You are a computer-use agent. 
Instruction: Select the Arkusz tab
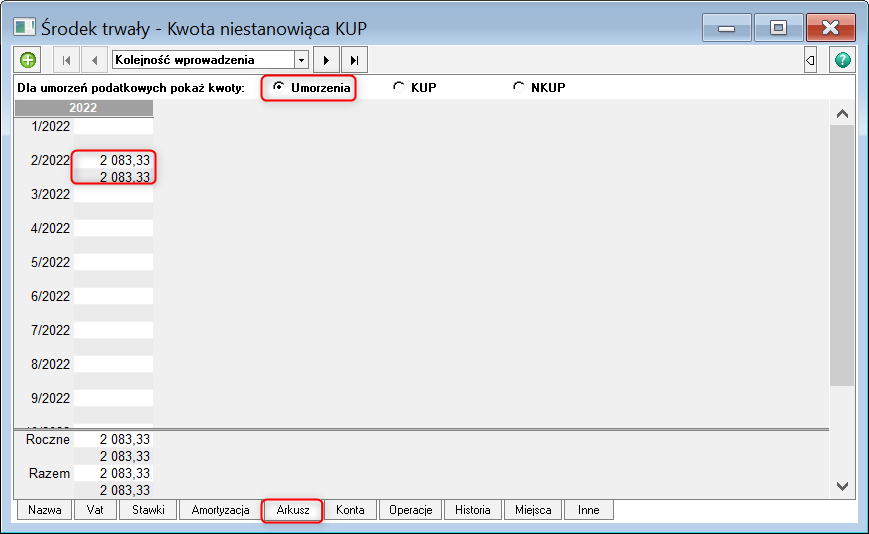[x=293, y=510]
